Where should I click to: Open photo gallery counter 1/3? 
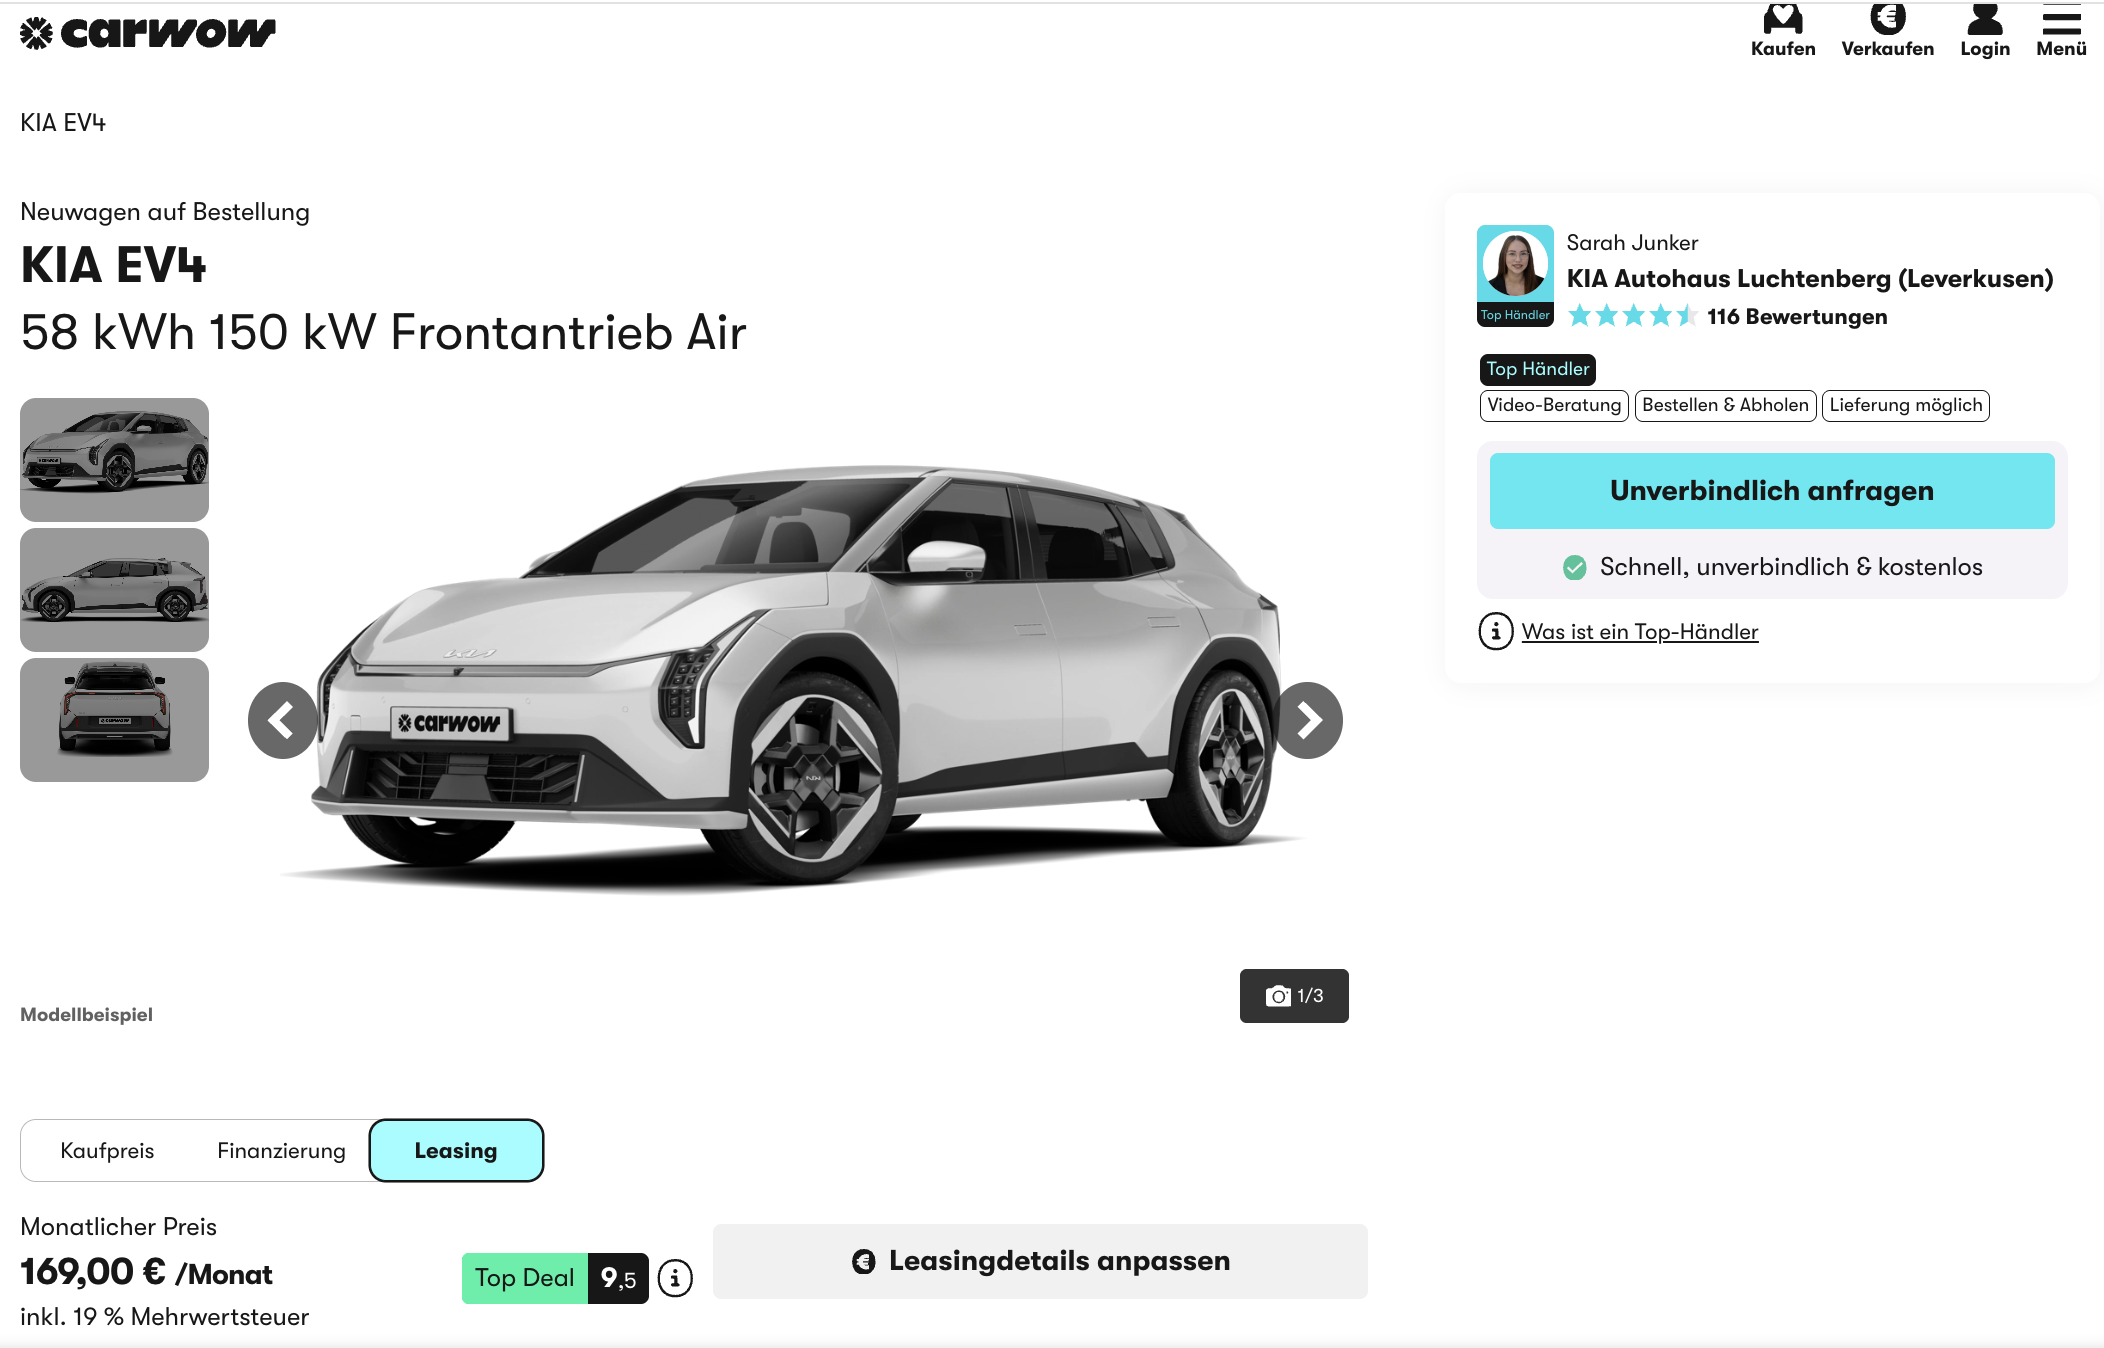click(1294, 996)
